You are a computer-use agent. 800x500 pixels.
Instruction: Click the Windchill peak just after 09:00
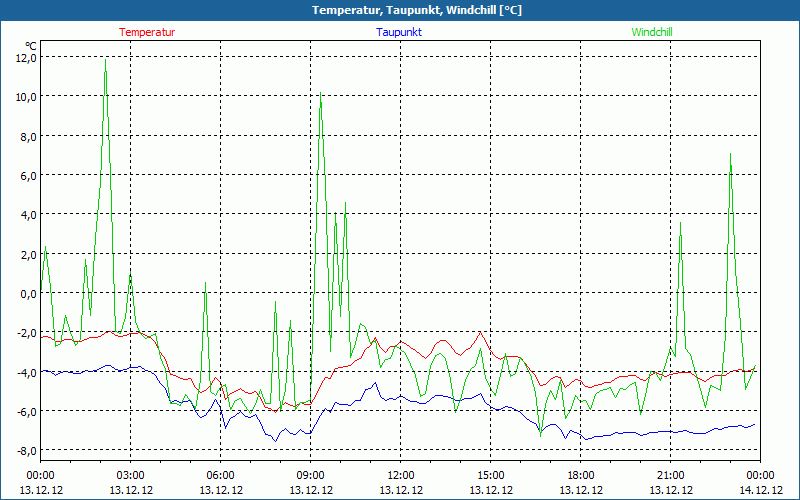(320, 93)
